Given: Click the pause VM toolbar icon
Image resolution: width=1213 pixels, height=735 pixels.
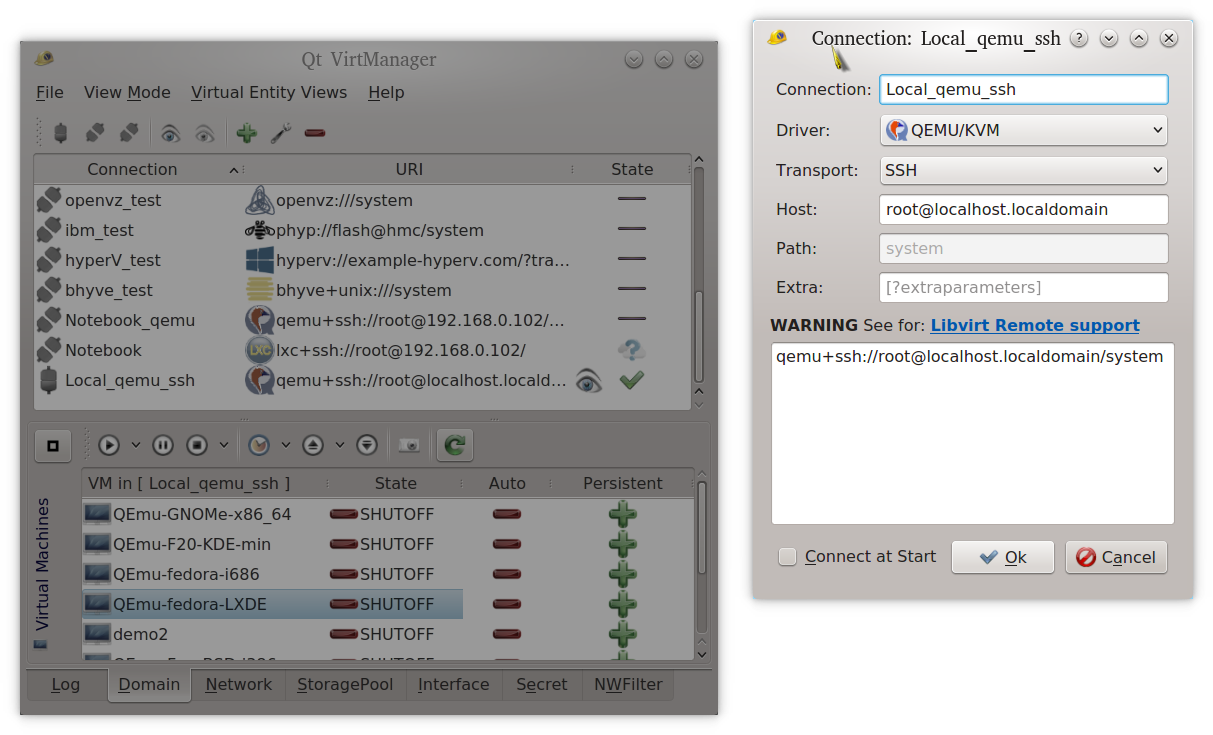Looking at the screenshot, I should (x=163, y=445).
